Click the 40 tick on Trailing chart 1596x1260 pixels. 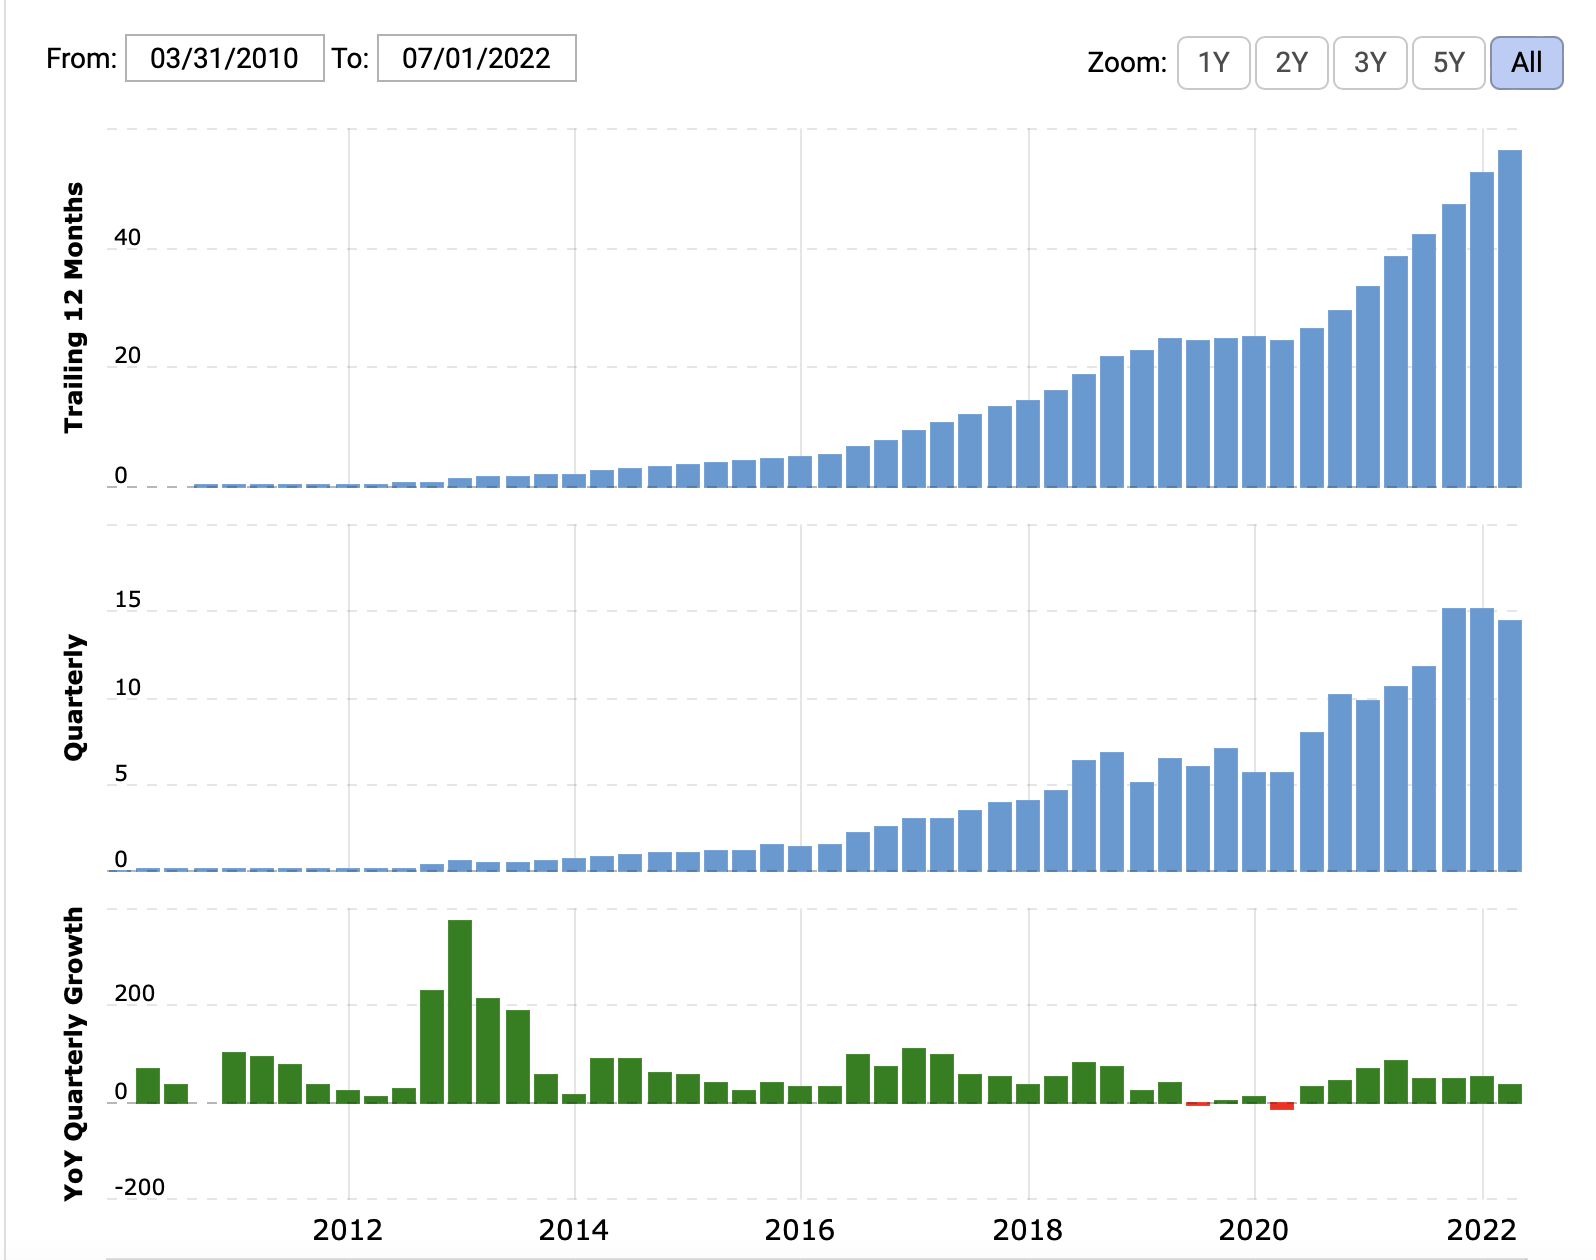point(127,239)
